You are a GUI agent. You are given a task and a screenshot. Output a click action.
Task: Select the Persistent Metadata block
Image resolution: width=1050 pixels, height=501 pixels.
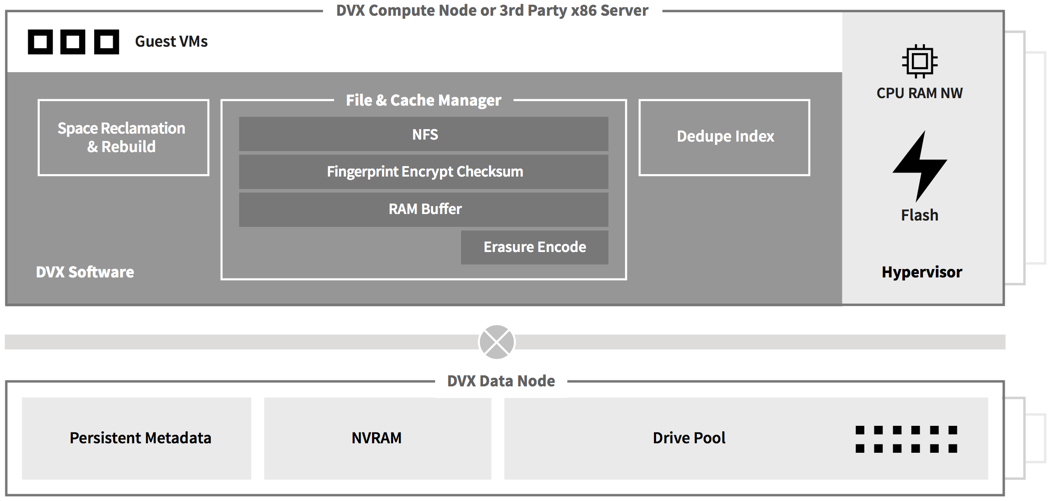pos(137,438)
